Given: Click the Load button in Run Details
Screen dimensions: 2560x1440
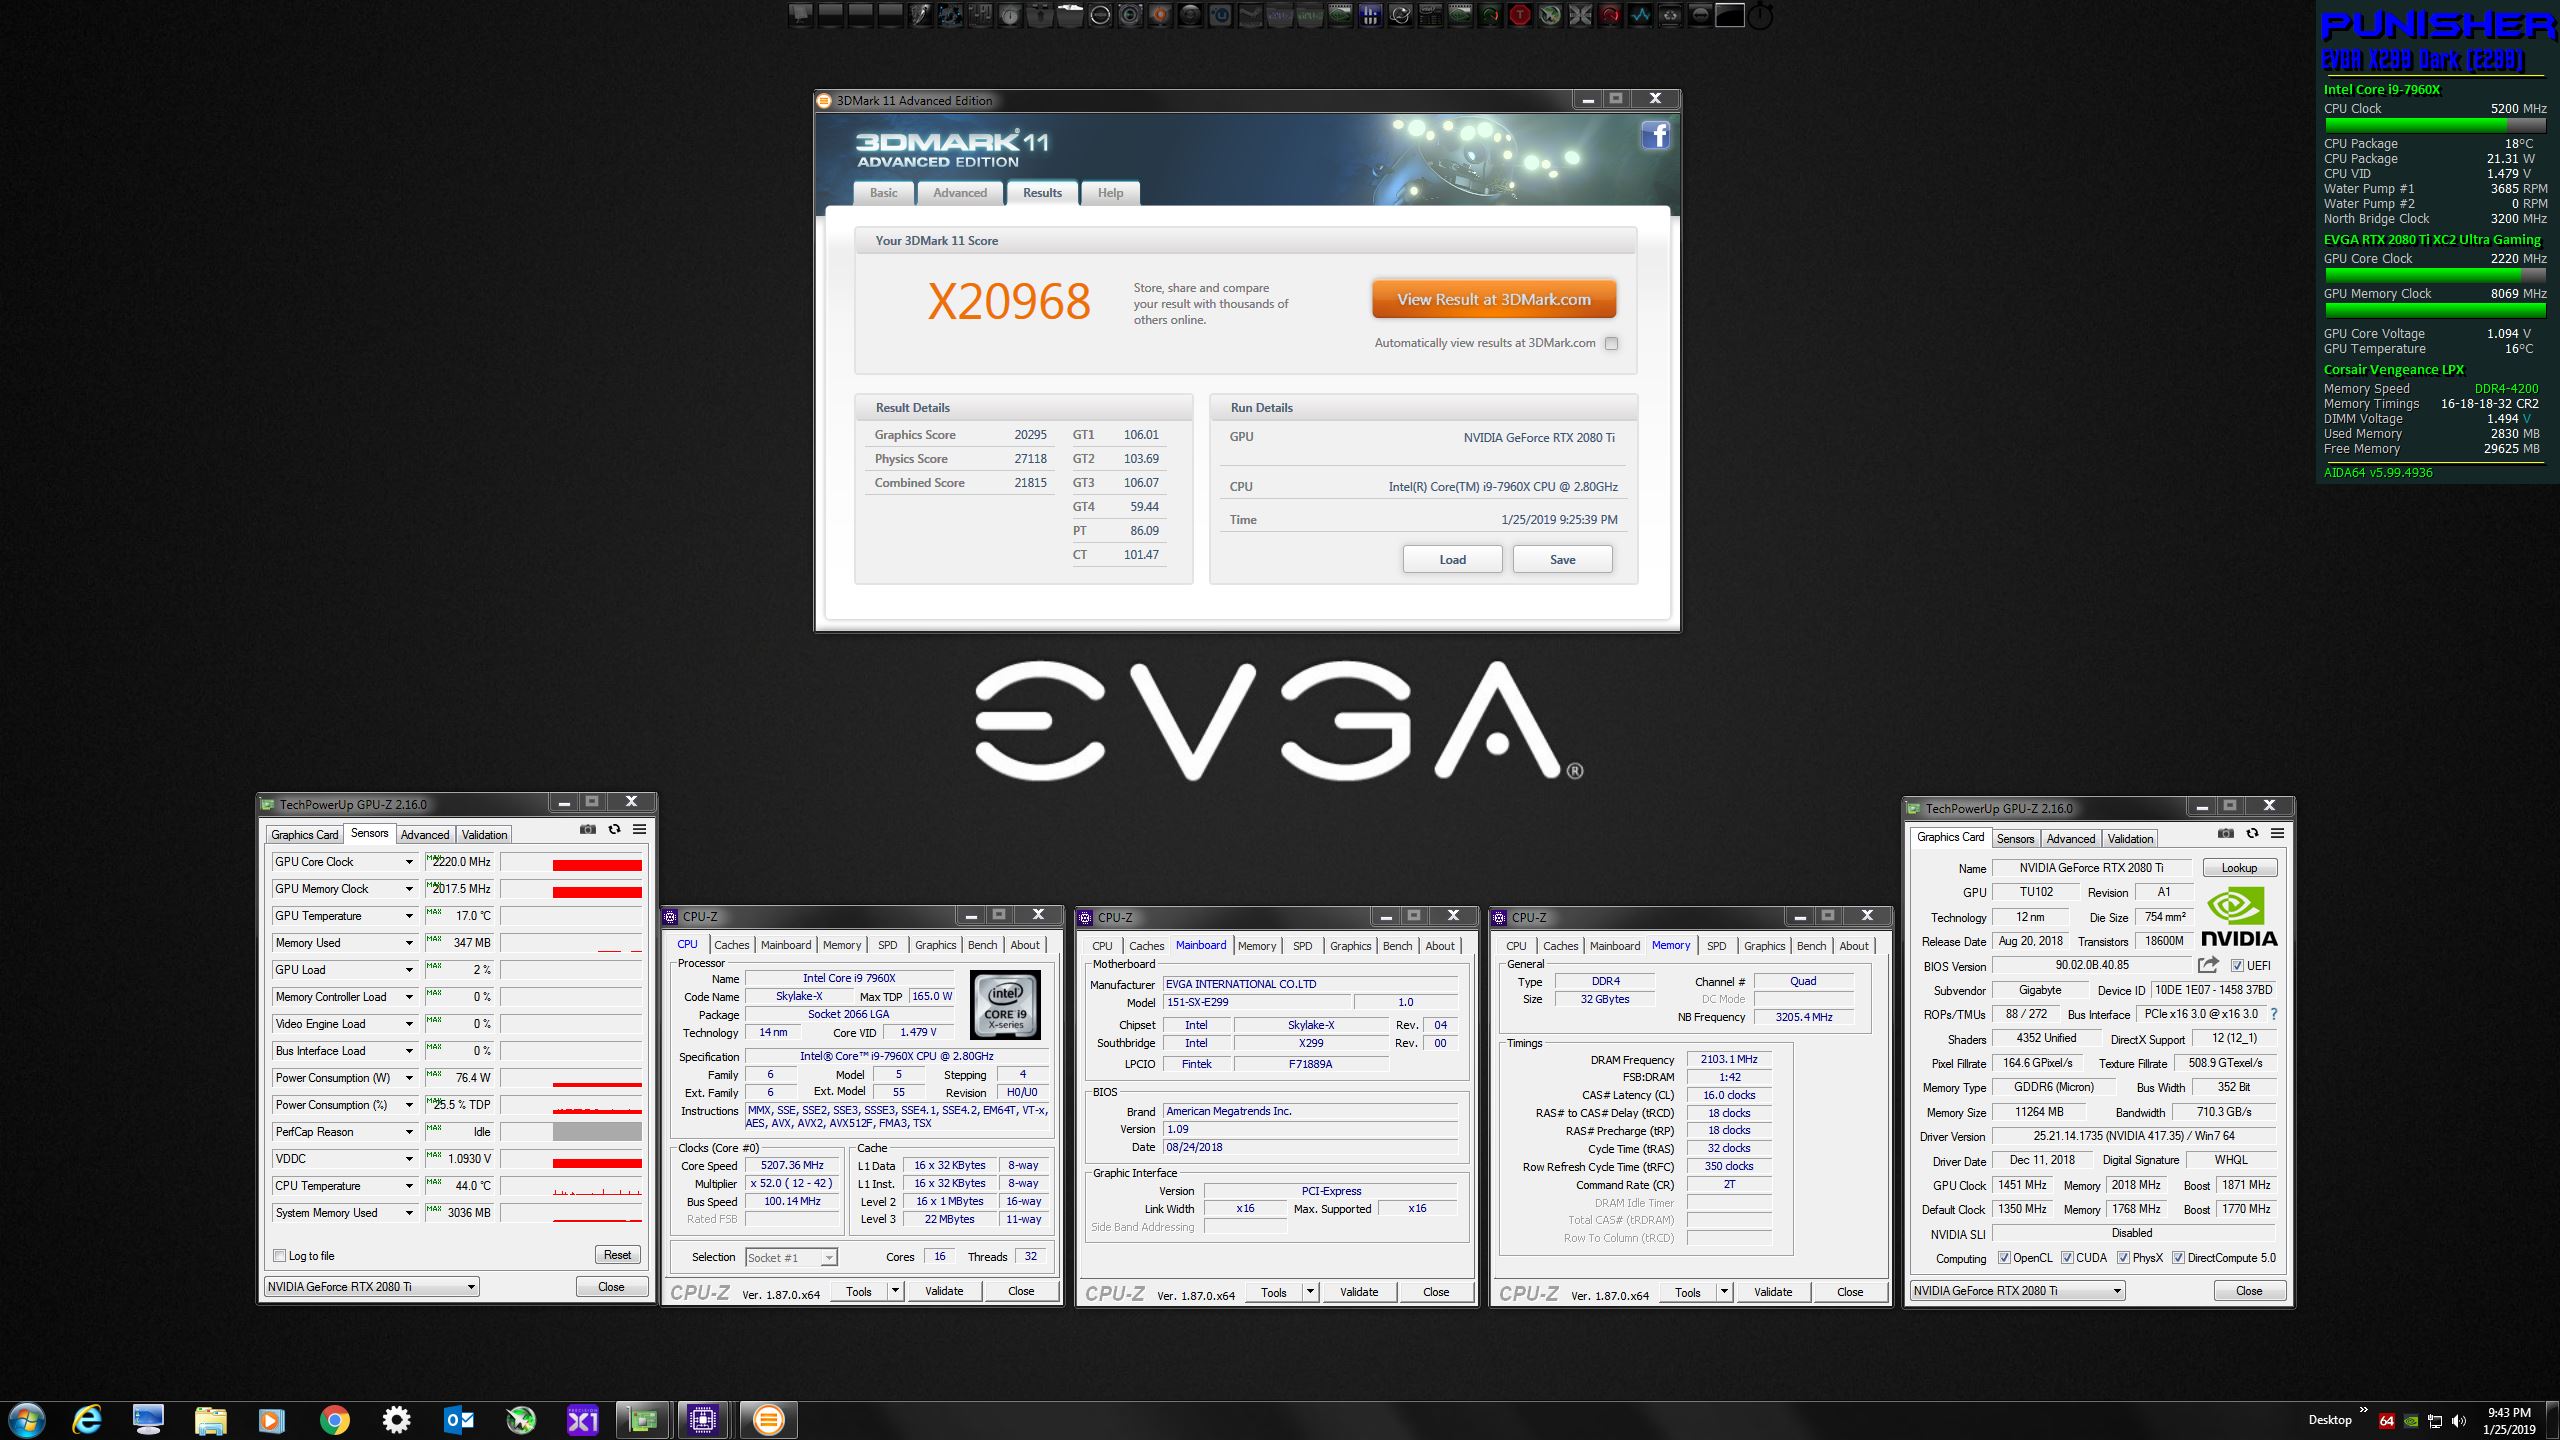Looking at the screenshot, I should pos(1452,560).
